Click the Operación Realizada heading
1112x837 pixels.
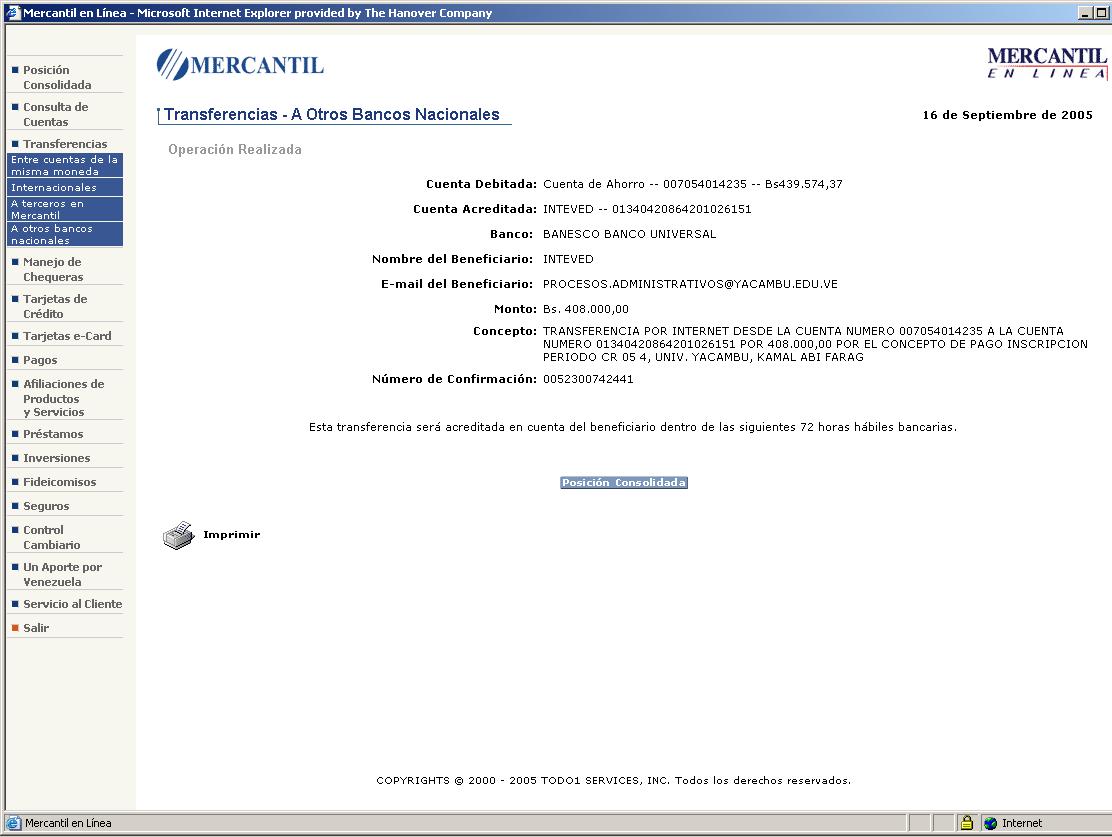(x=235, y=150)
